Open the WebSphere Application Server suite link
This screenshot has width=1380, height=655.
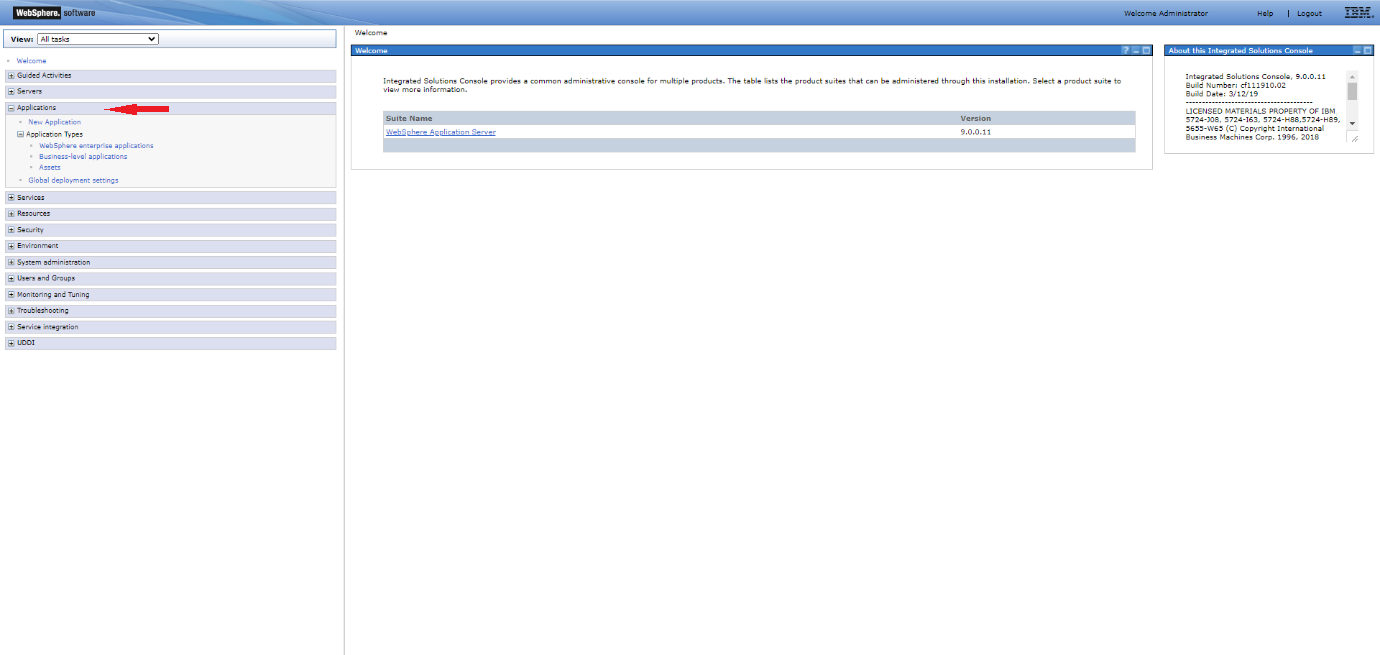440,131
